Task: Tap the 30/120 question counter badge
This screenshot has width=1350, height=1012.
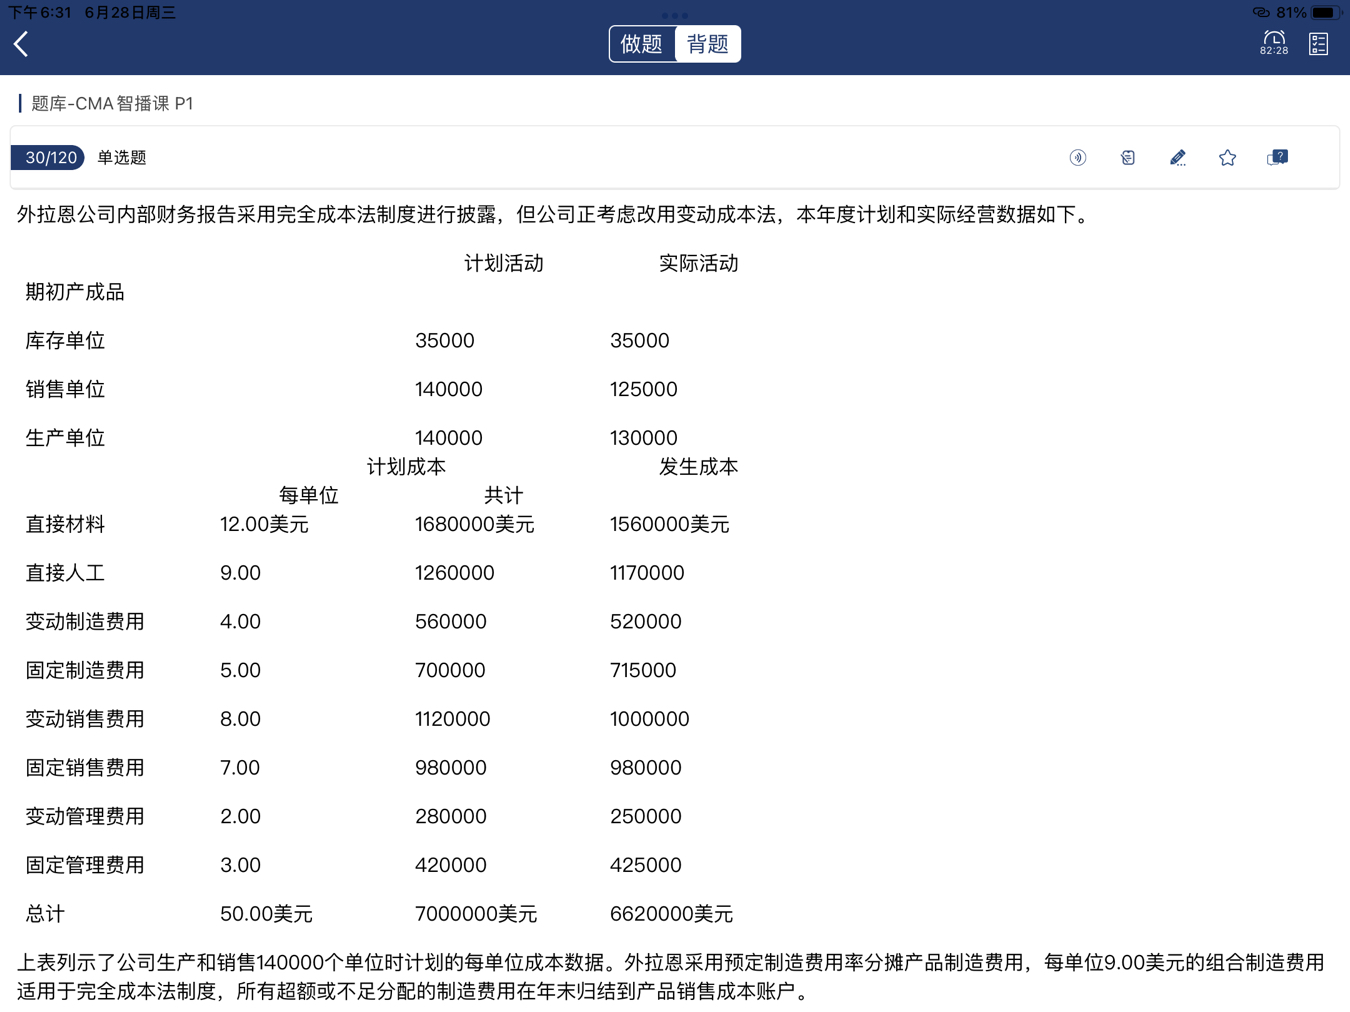Action: 49,158
